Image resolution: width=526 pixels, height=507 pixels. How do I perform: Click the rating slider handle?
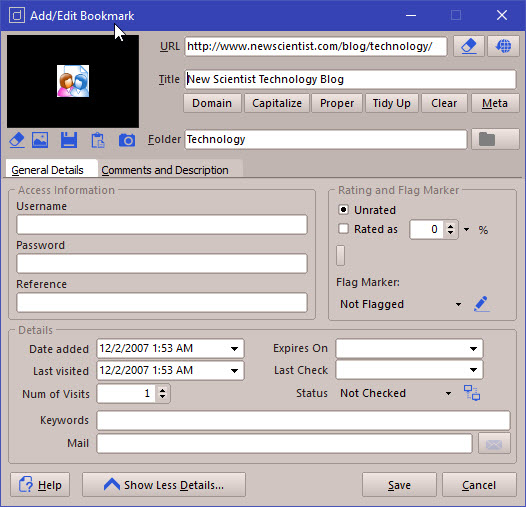pyautogui.click(x=340, y=255)
